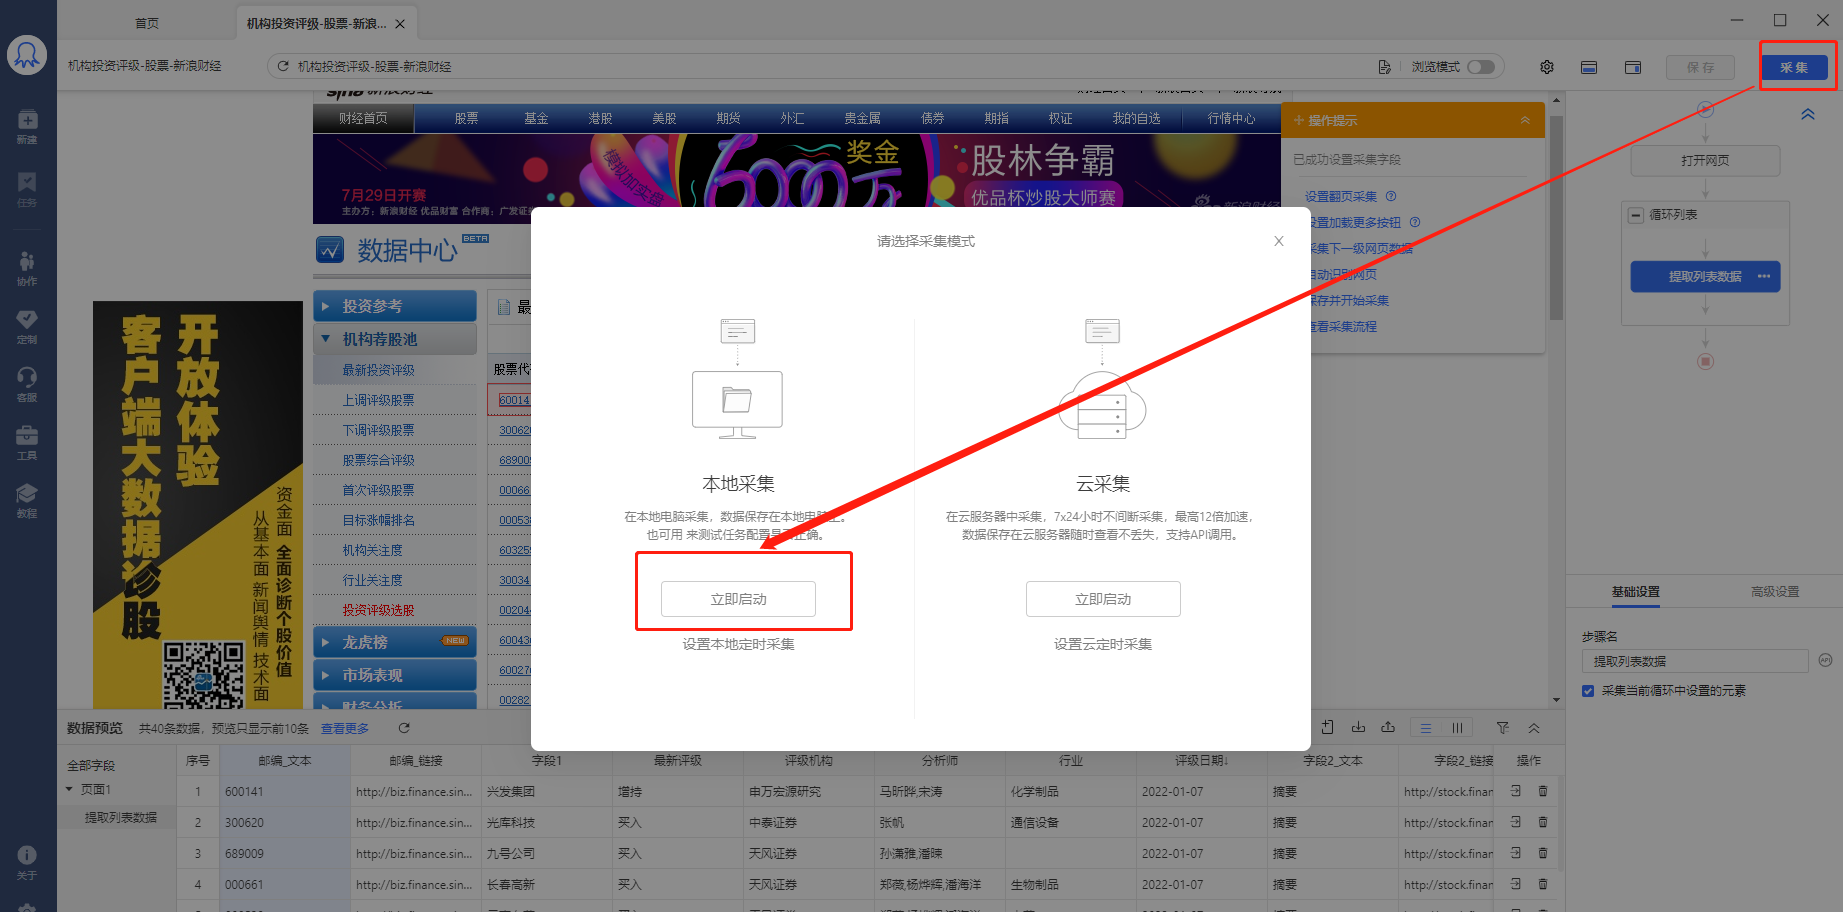Collapse the 机构荐股池 menu section
The width and height of the screenshot is (1843, 912).
pos(395,339)
